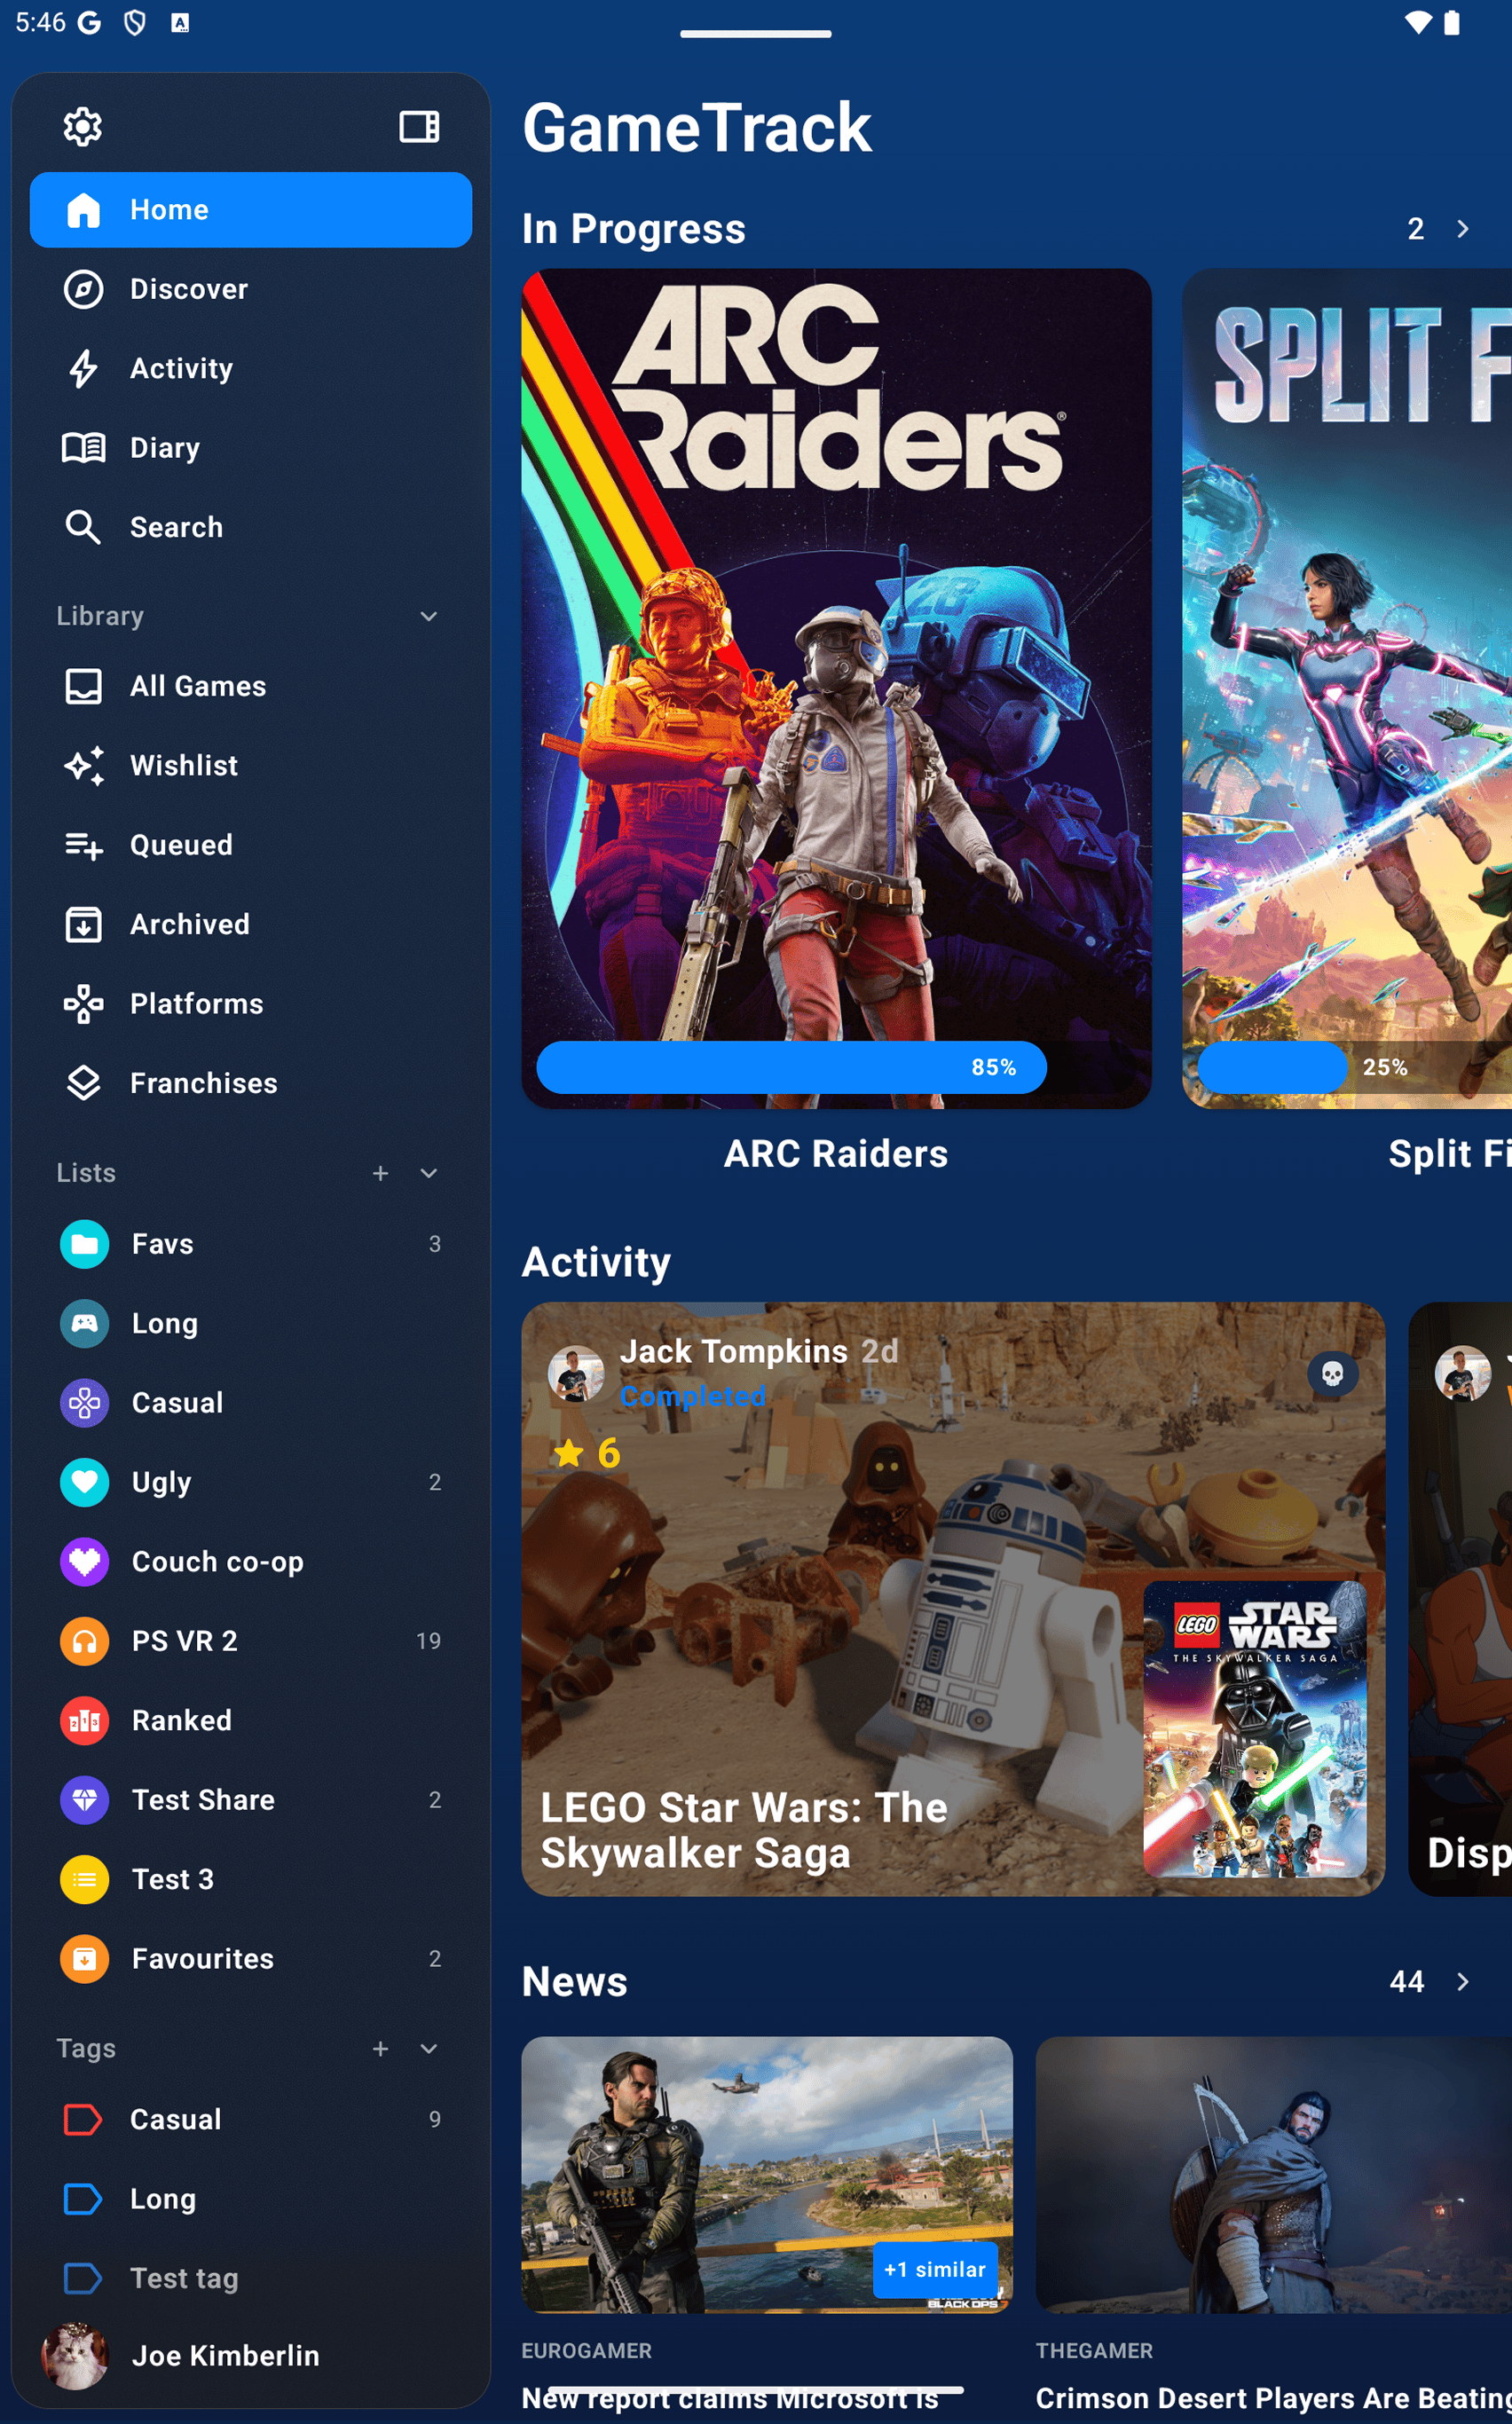Open the Couch co-op list icon
The image size is (1512, 2424).
[85, 1561]
